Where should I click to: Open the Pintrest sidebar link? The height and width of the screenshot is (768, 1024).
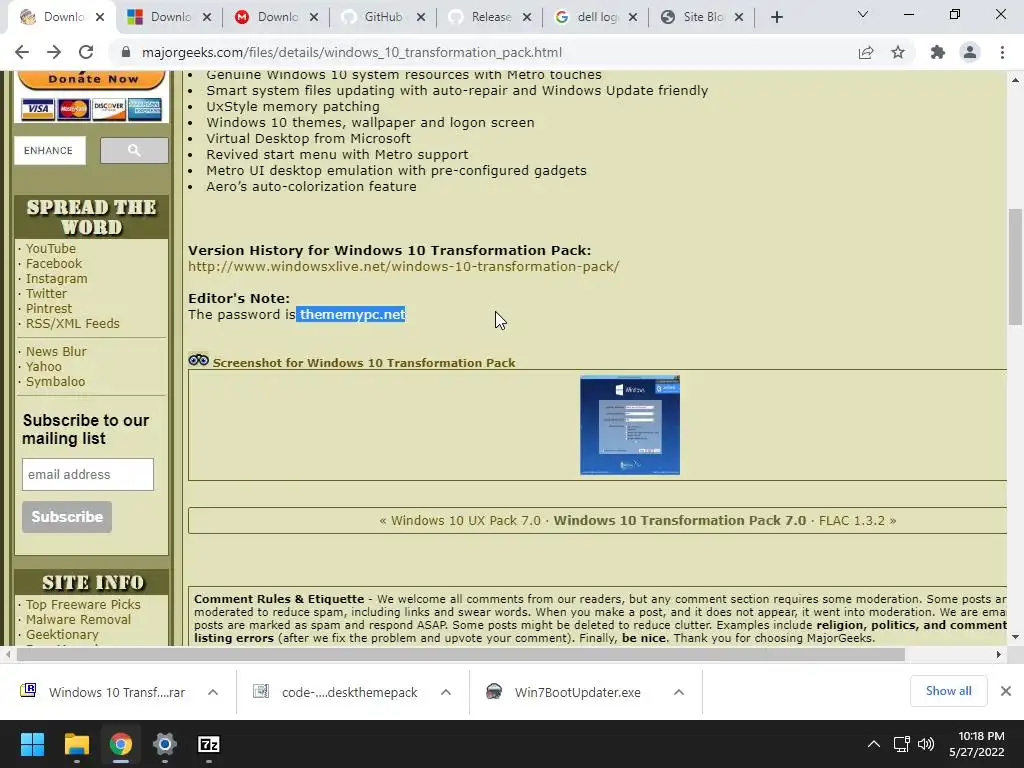[49, 309]
